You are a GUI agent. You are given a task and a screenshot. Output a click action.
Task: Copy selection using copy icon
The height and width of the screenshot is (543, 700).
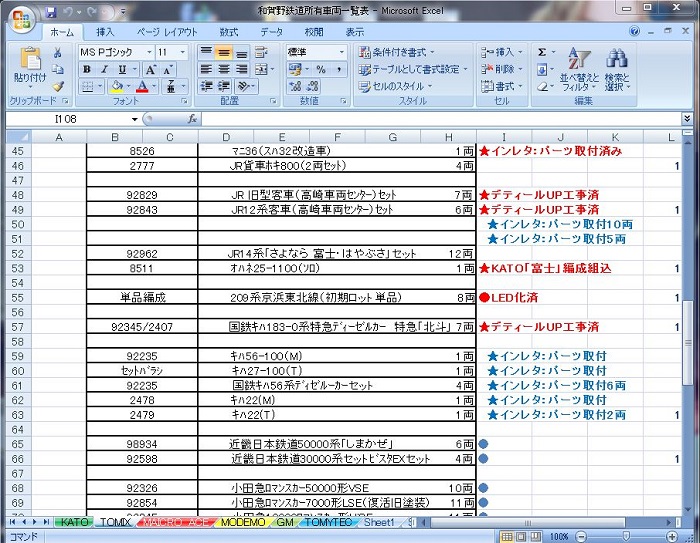pos(58,69)
